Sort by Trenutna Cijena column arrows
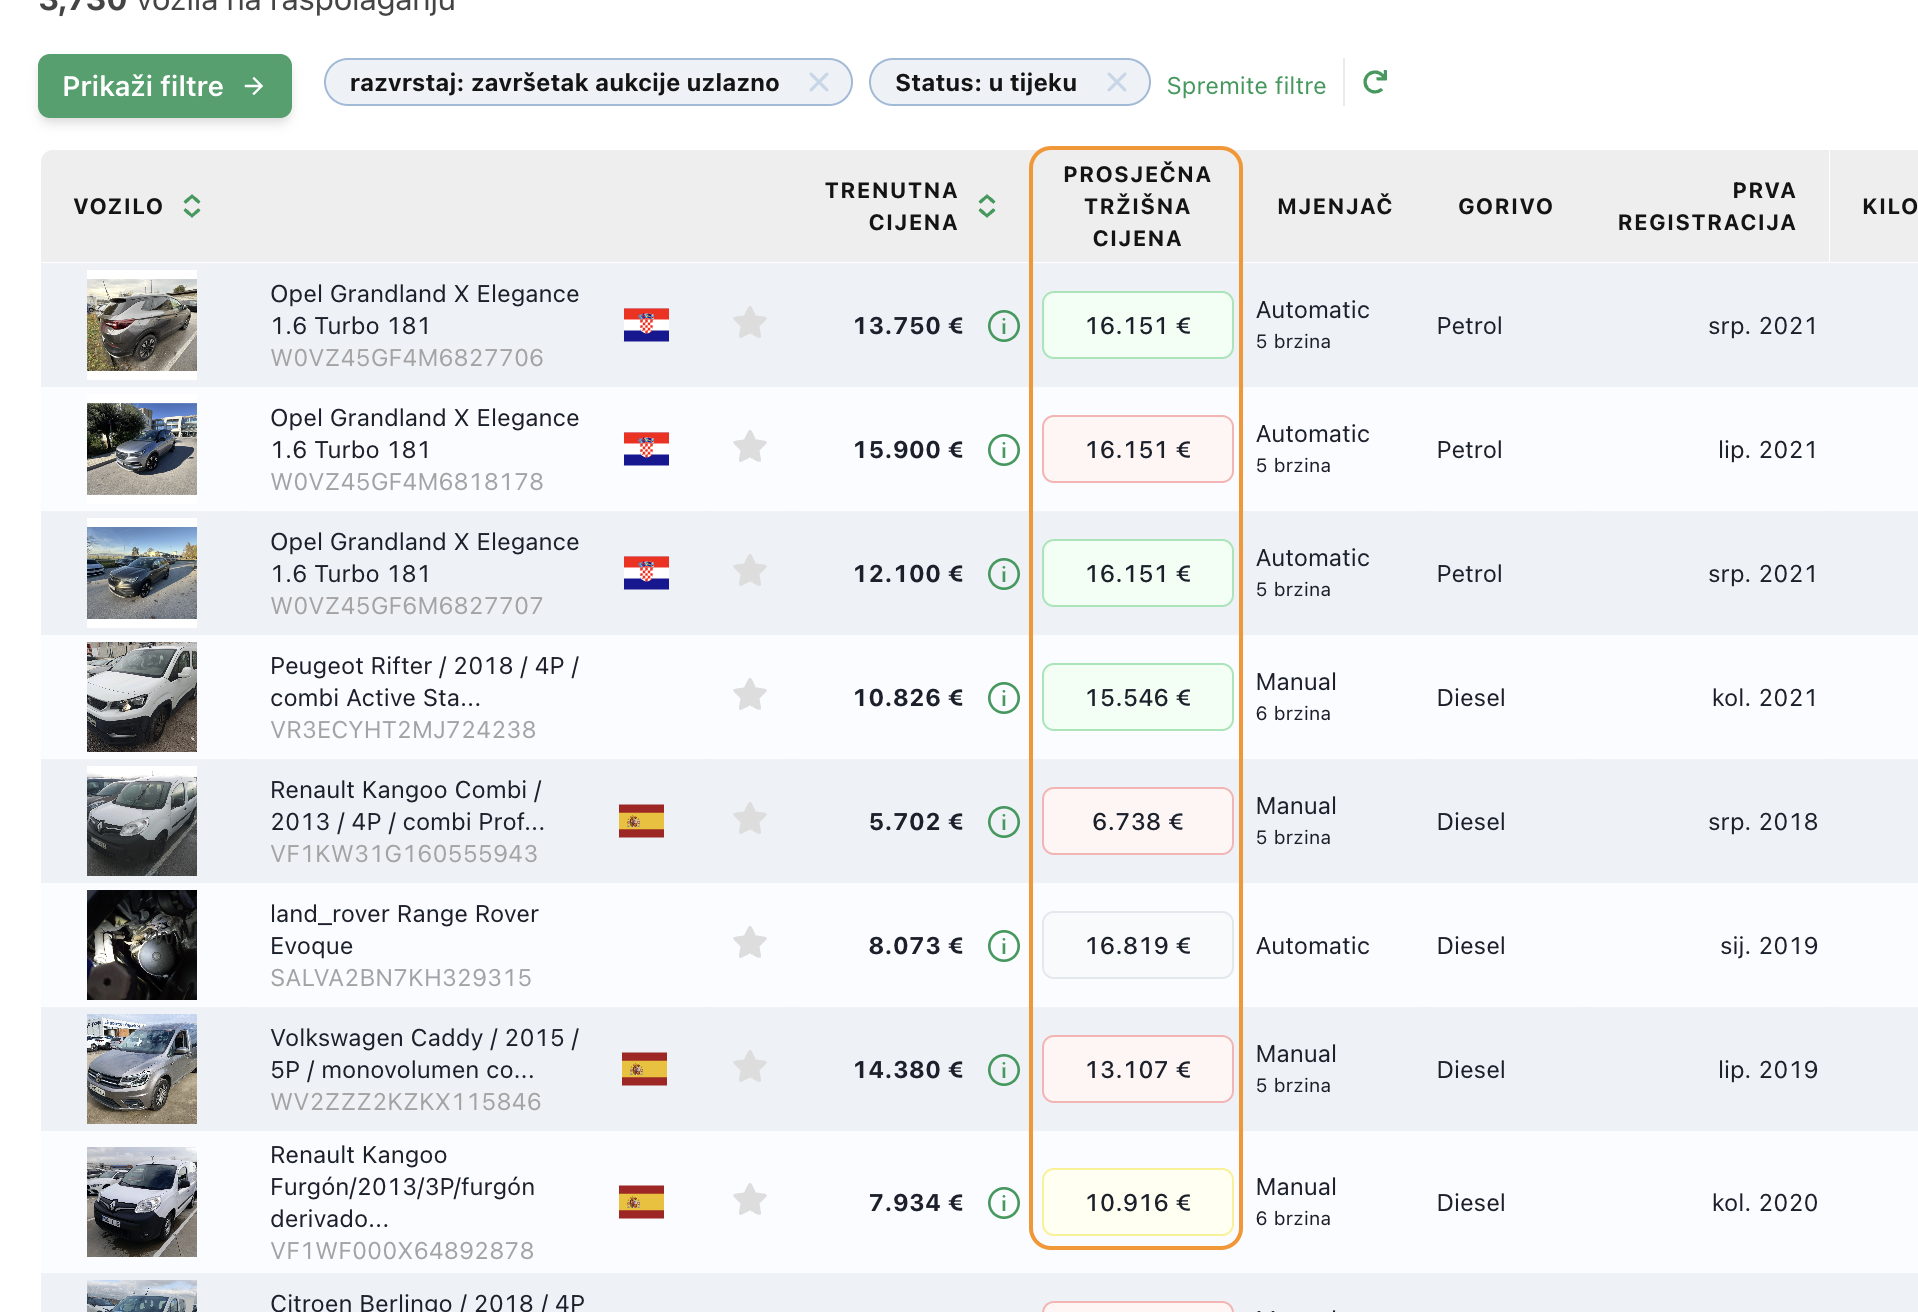The width and height of the screenshot is (1918, 1312). pyautogui.click(x=987, y=206)
